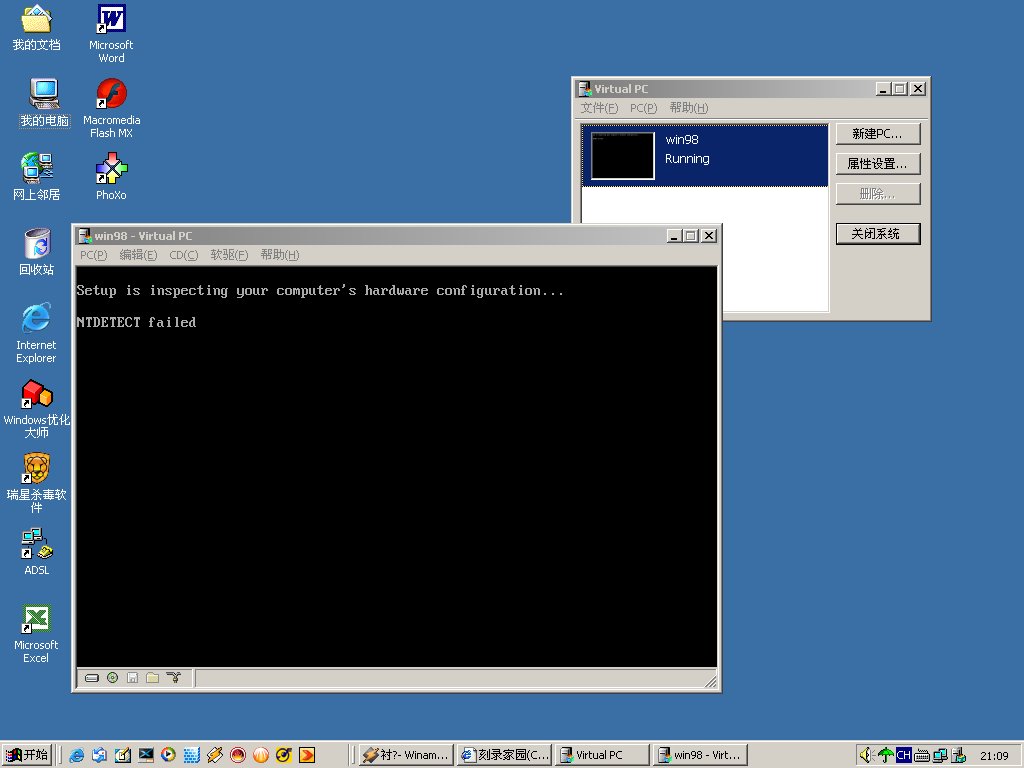Click the keyboard tray icon
Viewport: 1024px width, 768px height.
click(x=922, y=755)
